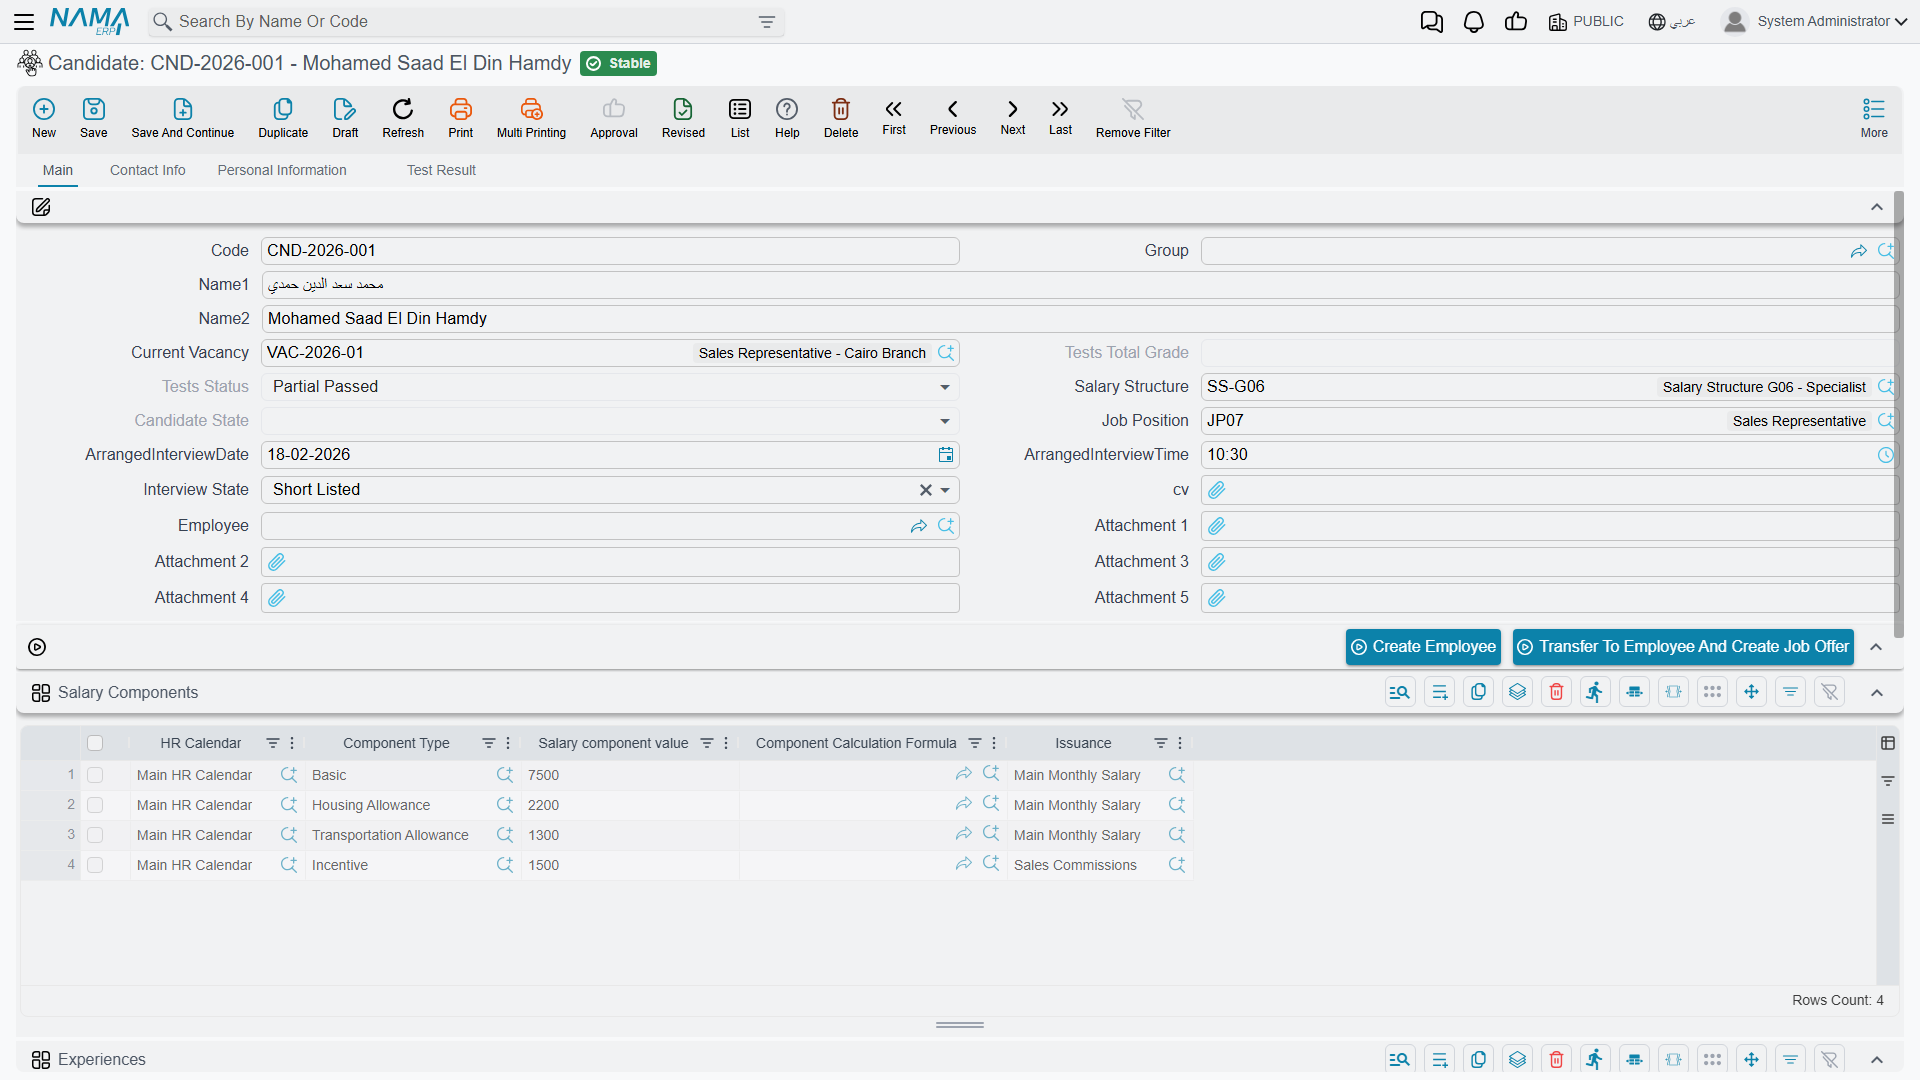Image resolution: width=1920 pixels, height=1080 pixels.
Task: Tick the checkbox for Basic row
Action: pos(95,775)
